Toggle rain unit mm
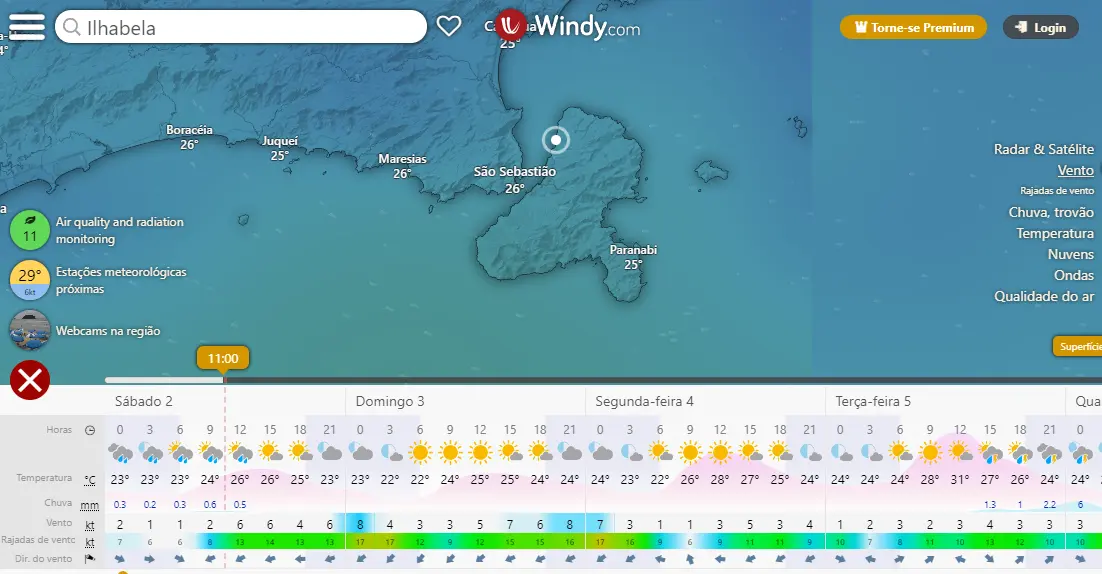 click(90, 504)
